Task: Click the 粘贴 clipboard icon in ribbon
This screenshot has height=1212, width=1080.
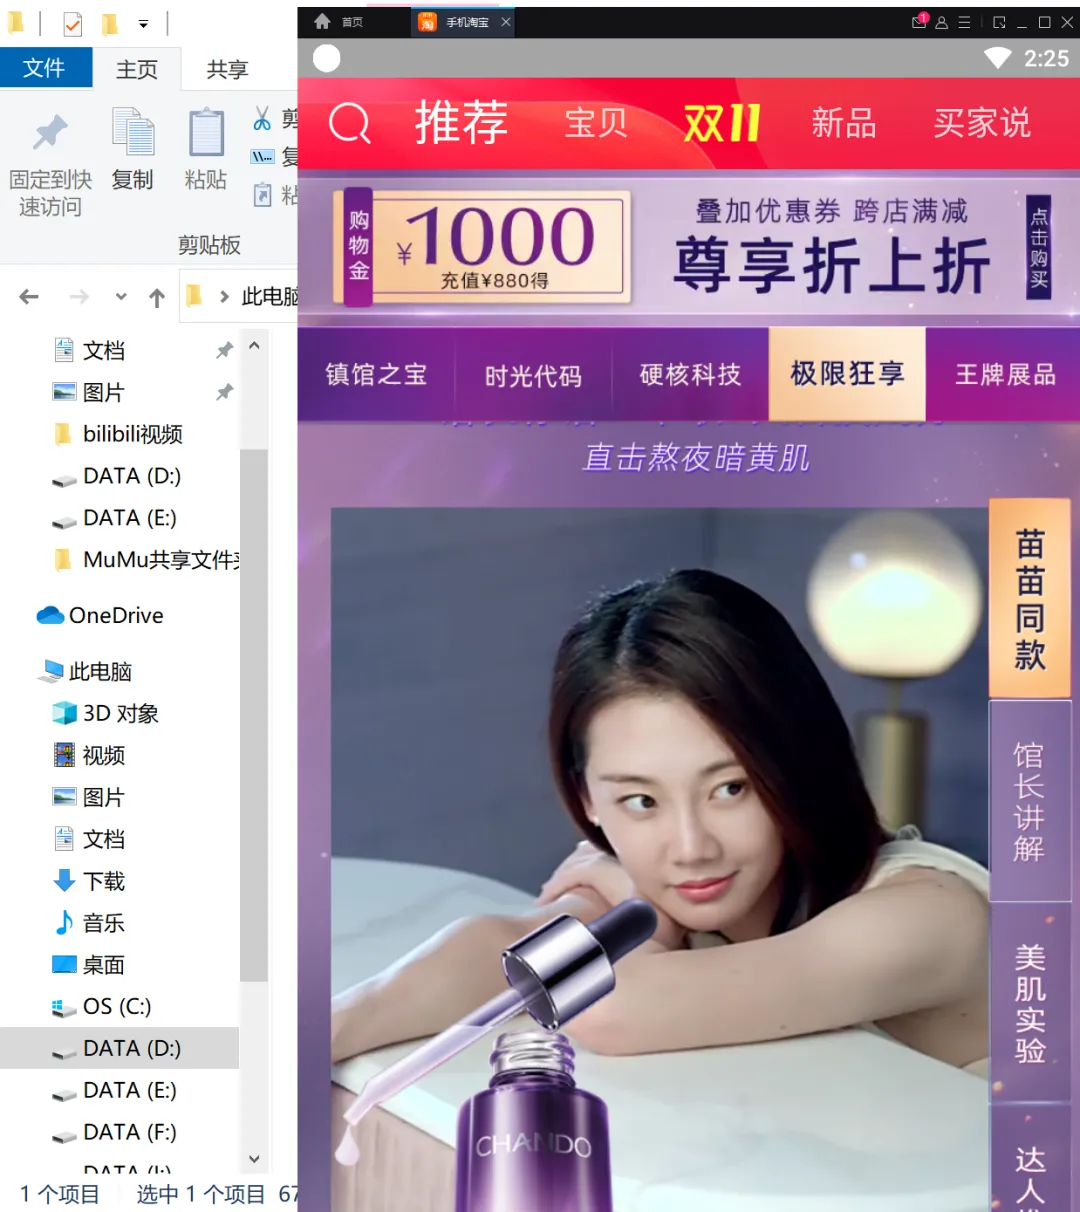Action: 206,132
